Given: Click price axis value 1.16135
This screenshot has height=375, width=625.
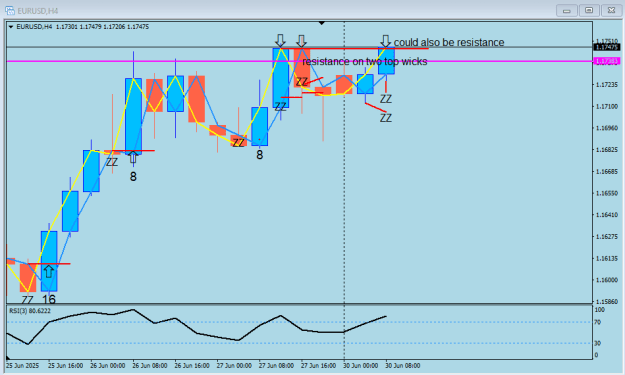Looking at the screenshot, I should point(607,259).
